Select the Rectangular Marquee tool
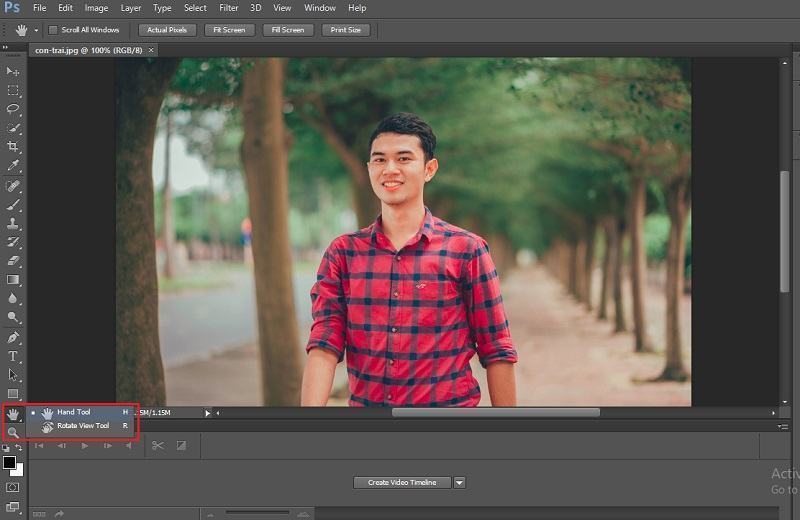The image size is (800, 520). coord(13,90)
